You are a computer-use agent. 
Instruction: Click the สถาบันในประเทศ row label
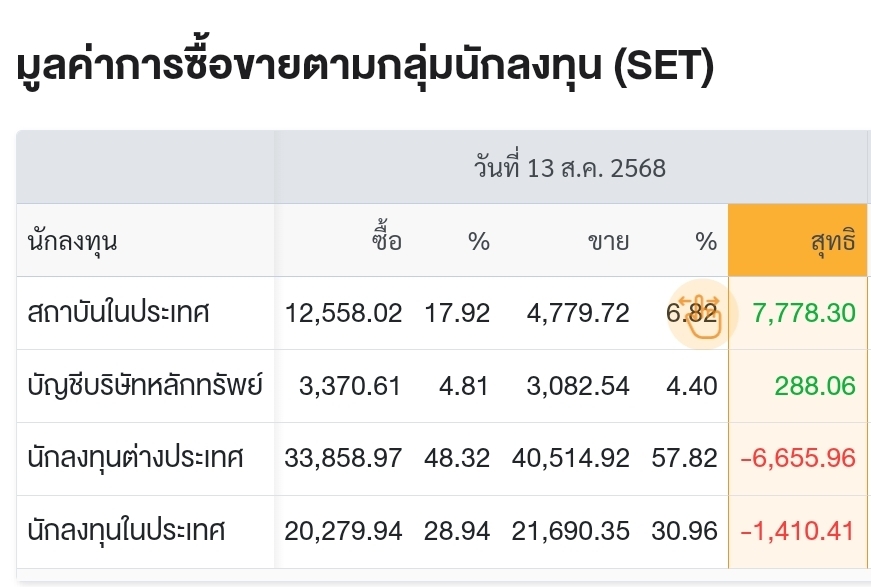point(118,312)
